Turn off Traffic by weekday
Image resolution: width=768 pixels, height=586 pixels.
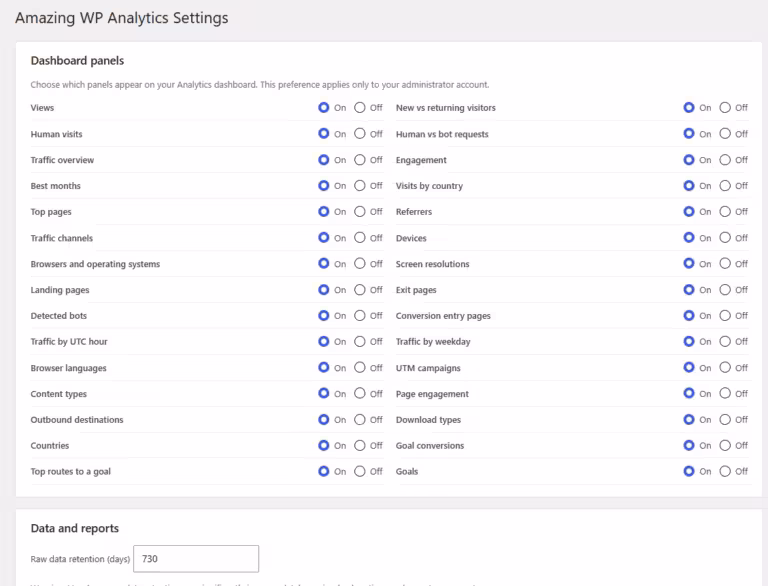[x=725, y=341]
